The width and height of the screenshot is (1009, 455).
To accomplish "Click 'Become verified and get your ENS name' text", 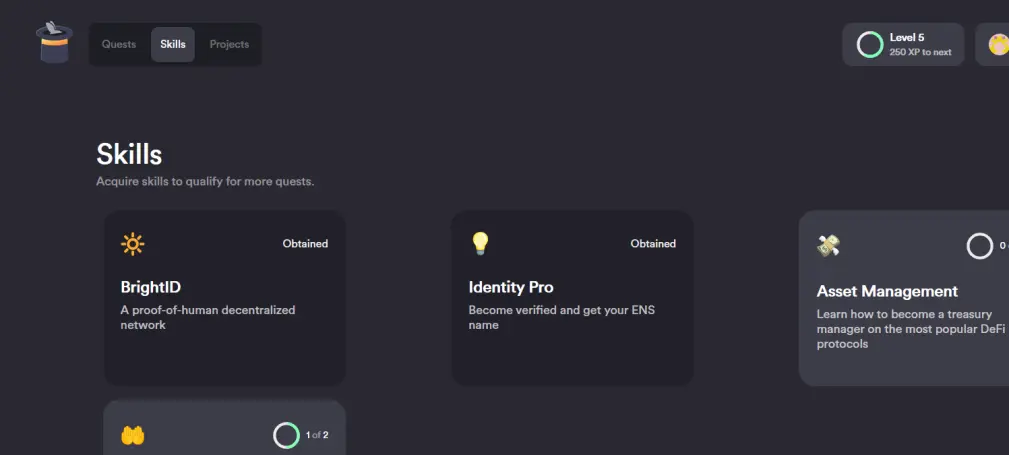I will [x=562, y=317].
